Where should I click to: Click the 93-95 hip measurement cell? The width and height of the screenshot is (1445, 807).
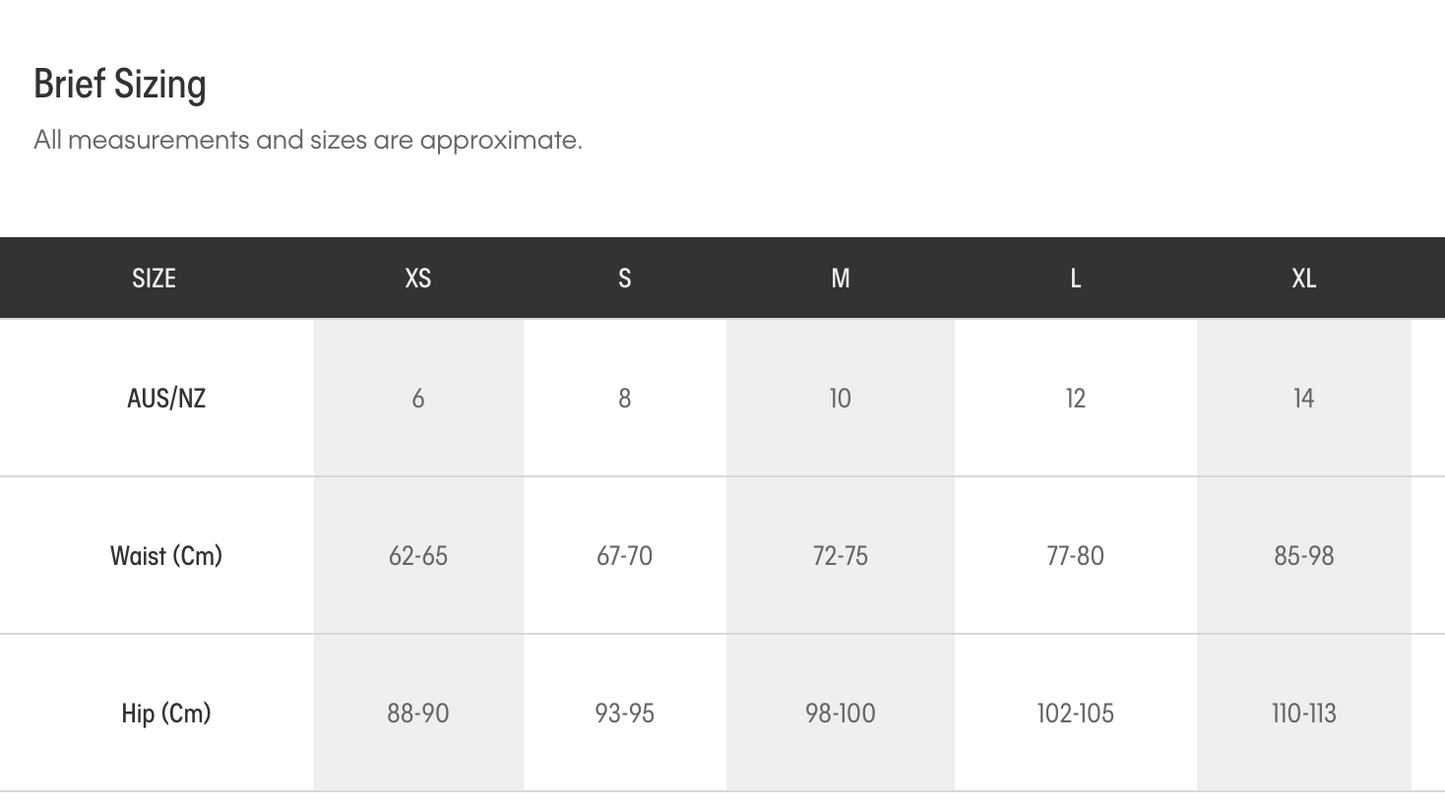point(624,713)
